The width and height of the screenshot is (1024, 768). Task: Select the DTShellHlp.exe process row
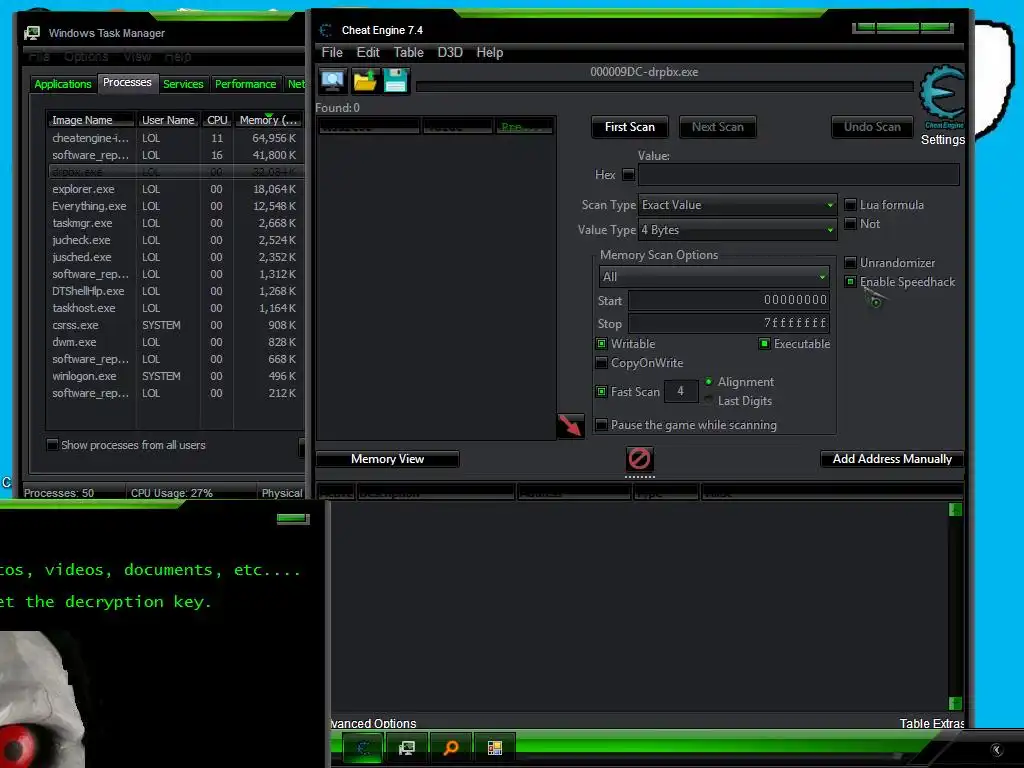[175, 291]
